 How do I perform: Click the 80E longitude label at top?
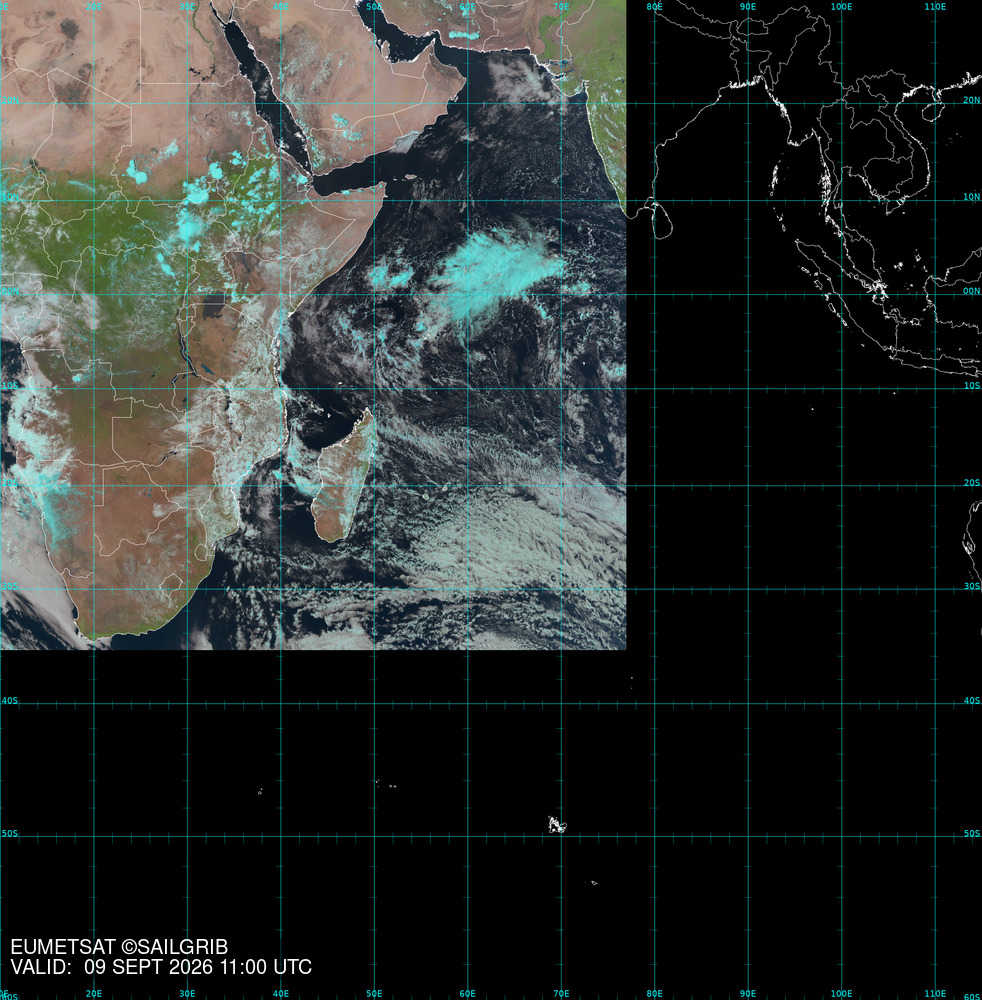coord(654,6)
